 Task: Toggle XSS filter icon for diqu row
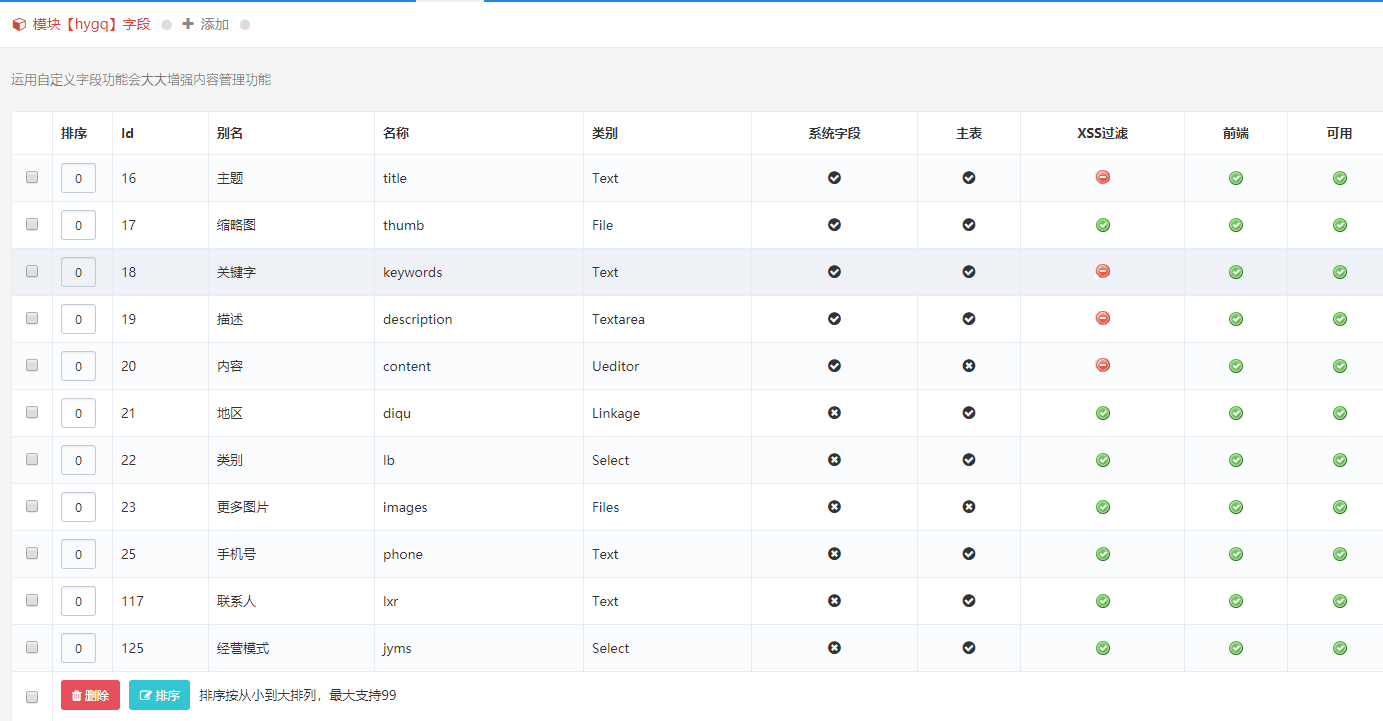point(1102,413)
